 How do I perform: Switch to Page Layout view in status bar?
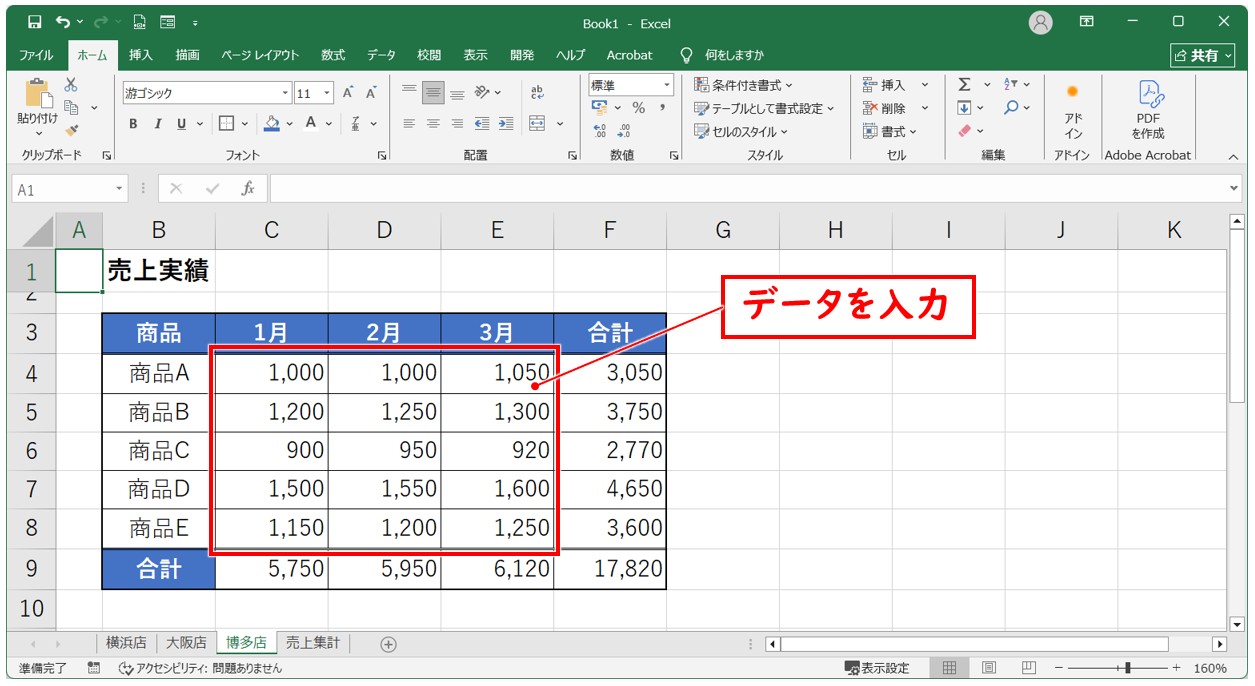click(988, 668)
